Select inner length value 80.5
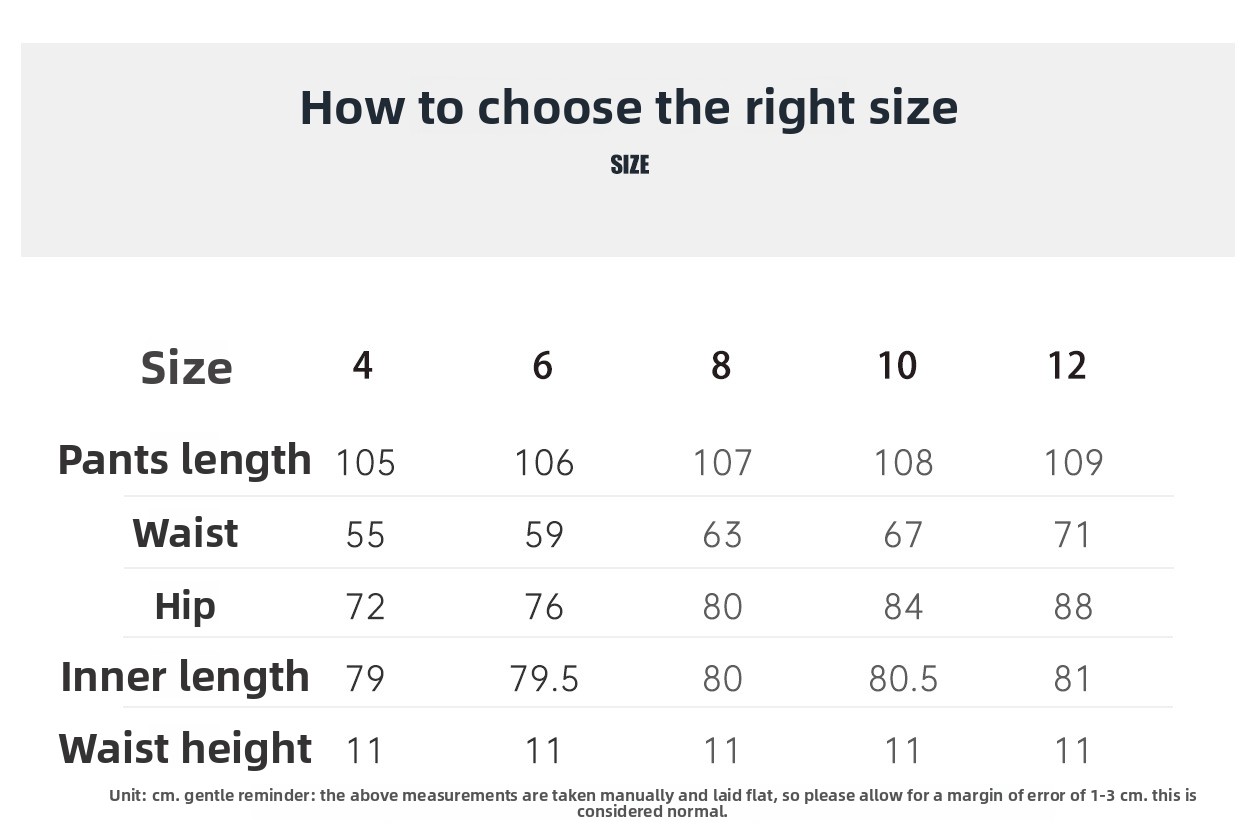Image resolution: width=1260 pixels, height=836 pixels. click(903, 679)
